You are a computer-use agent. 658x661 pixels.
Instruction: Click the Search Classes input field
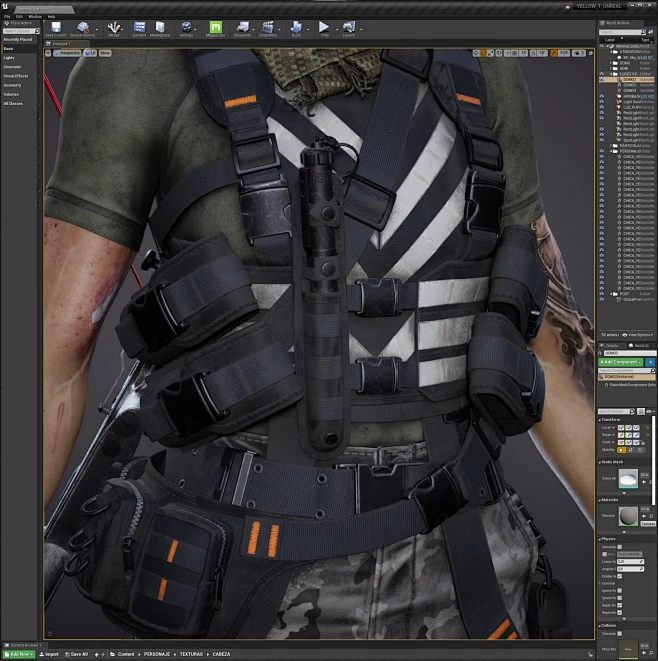pyautogui.click(x=20, y=31)
